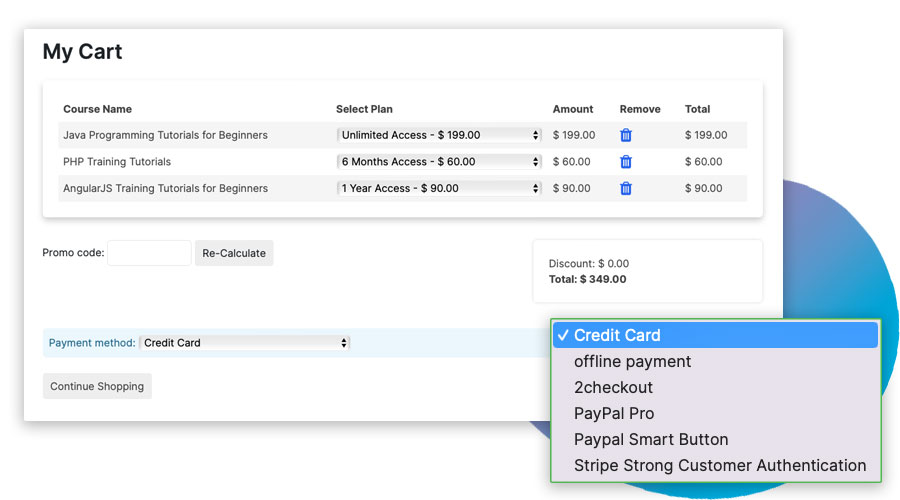Viewport: 900px width, 500px height.
Task: Click the Payment method label
Action: click(92, 343)
